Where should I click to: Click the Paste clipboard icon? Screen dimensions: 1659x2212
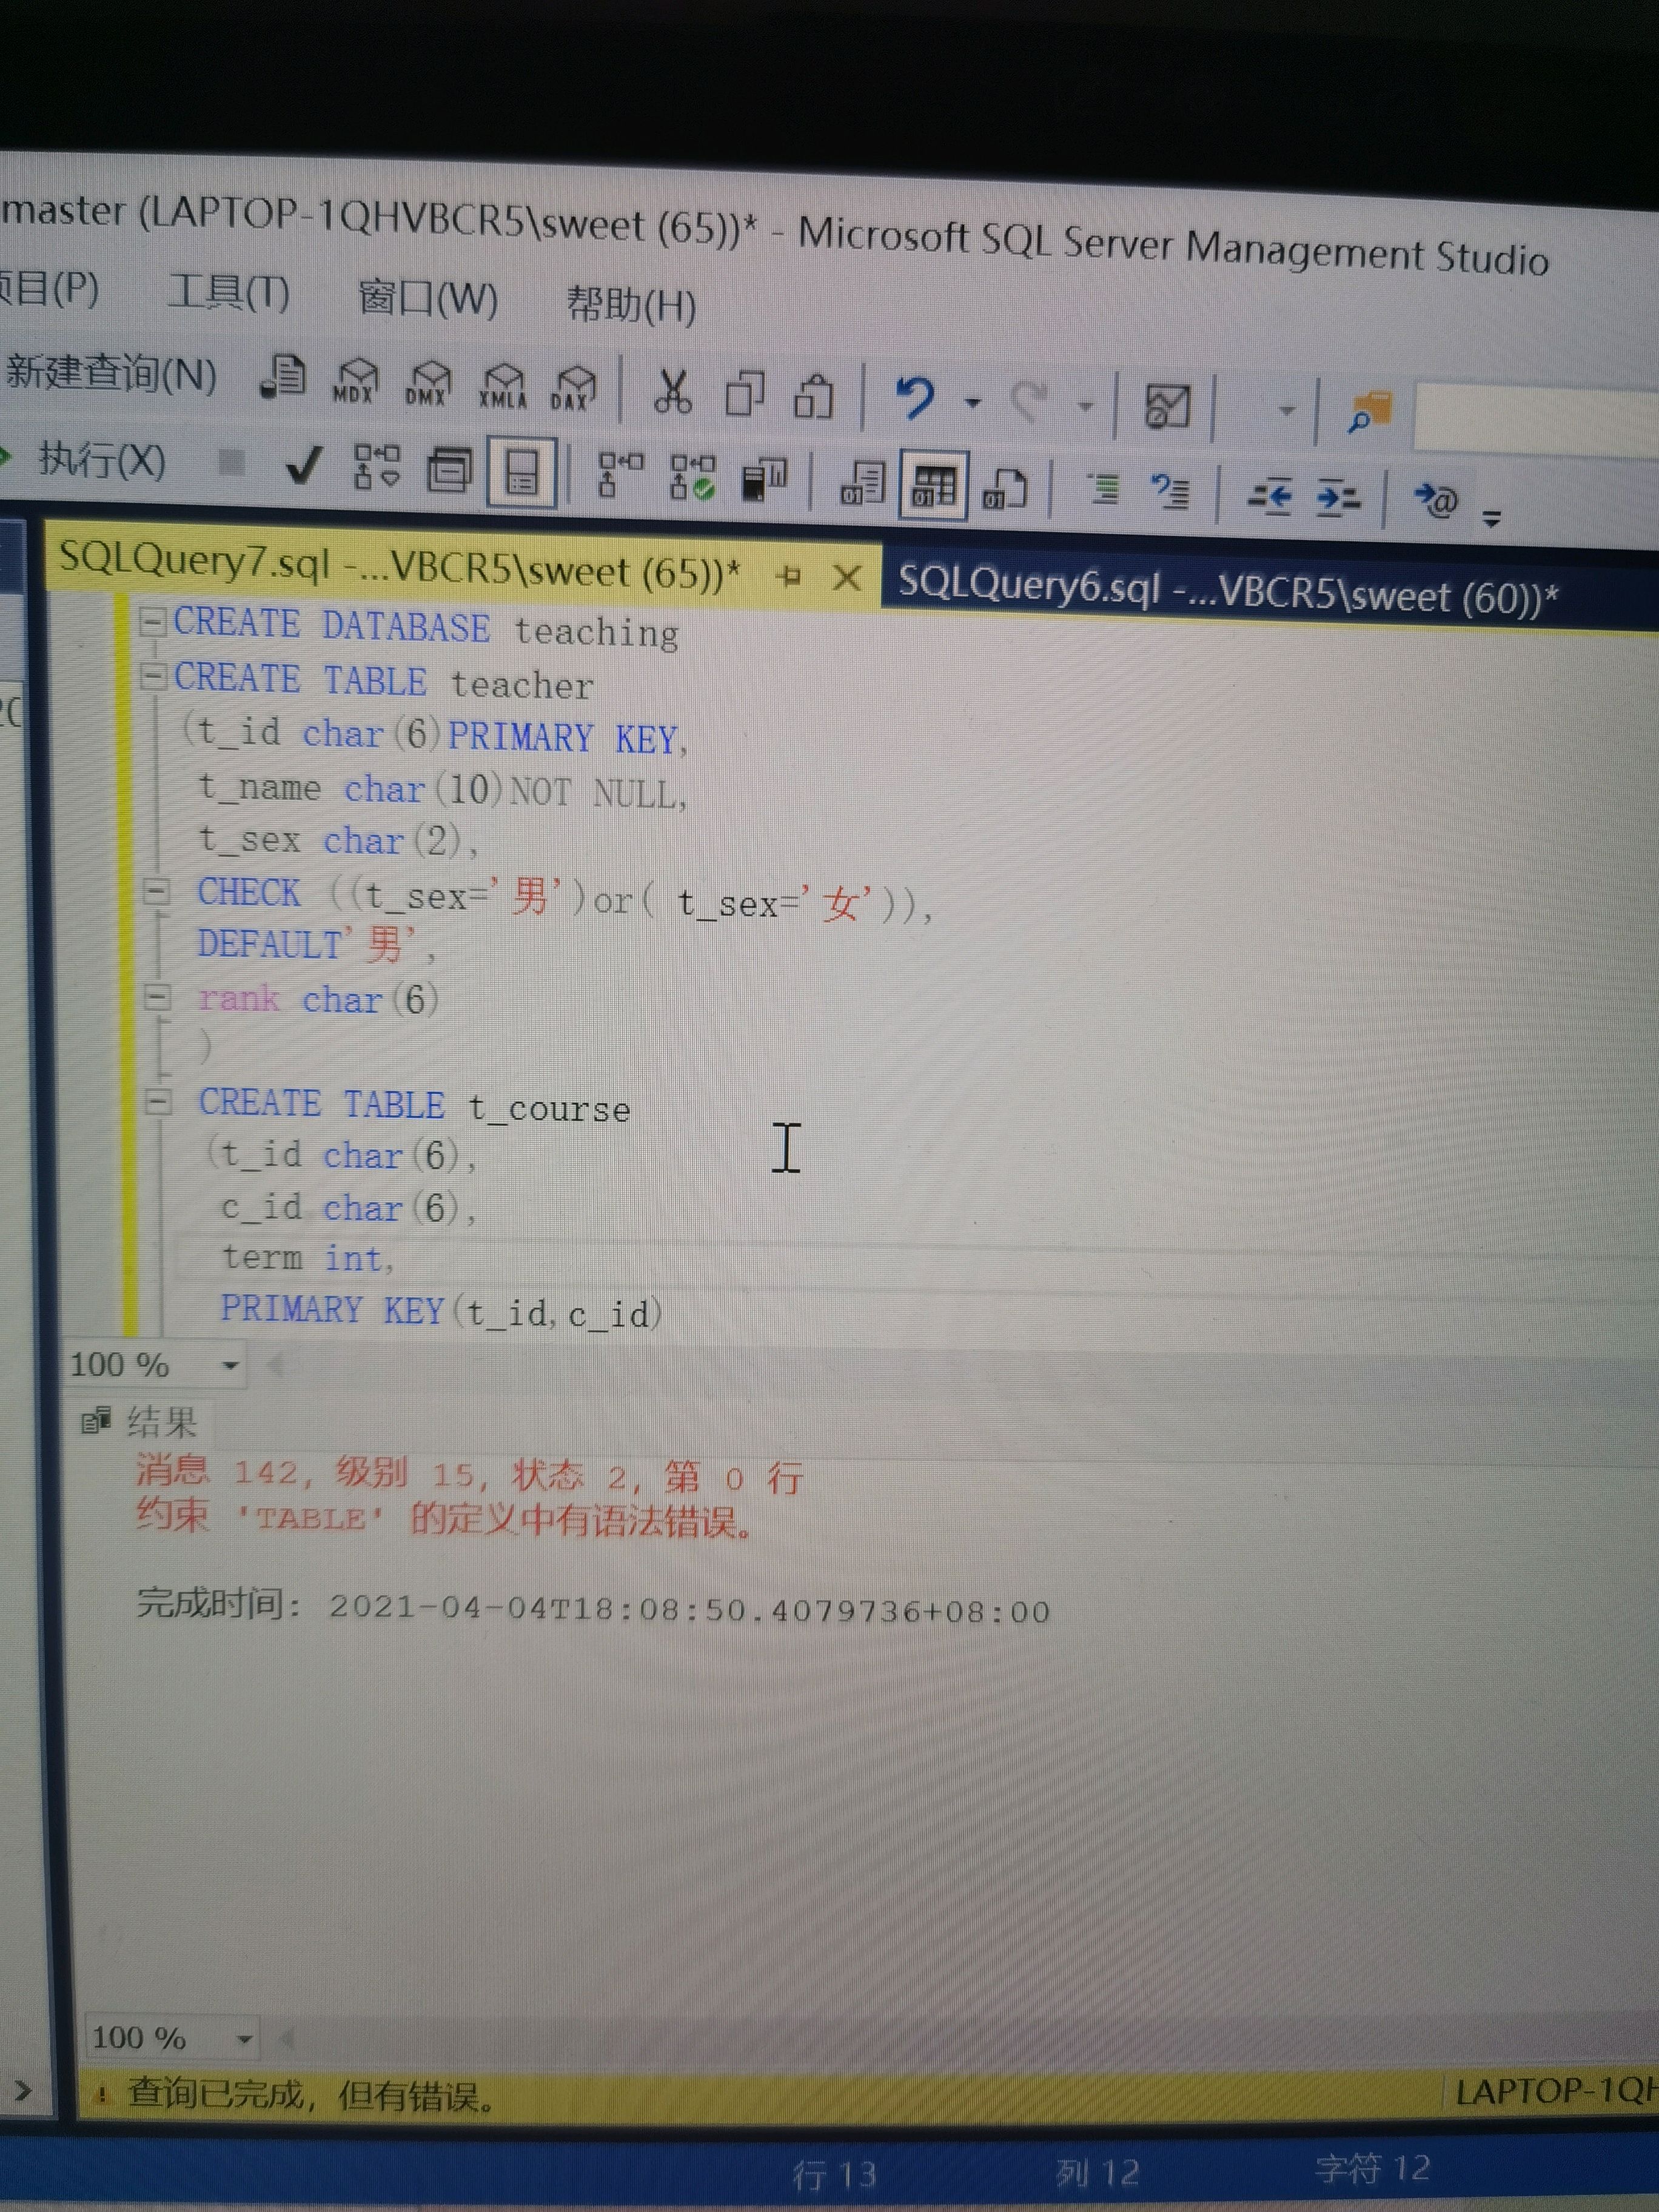(x=814, y=396)
